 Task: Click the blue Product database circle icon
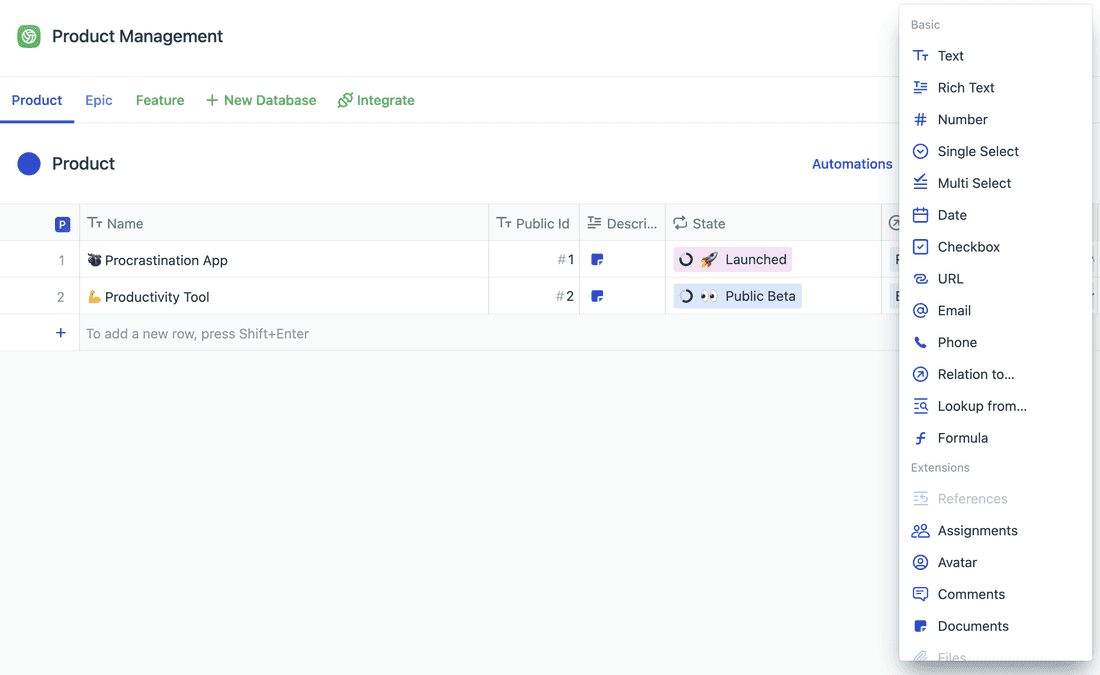click(29, 164)
